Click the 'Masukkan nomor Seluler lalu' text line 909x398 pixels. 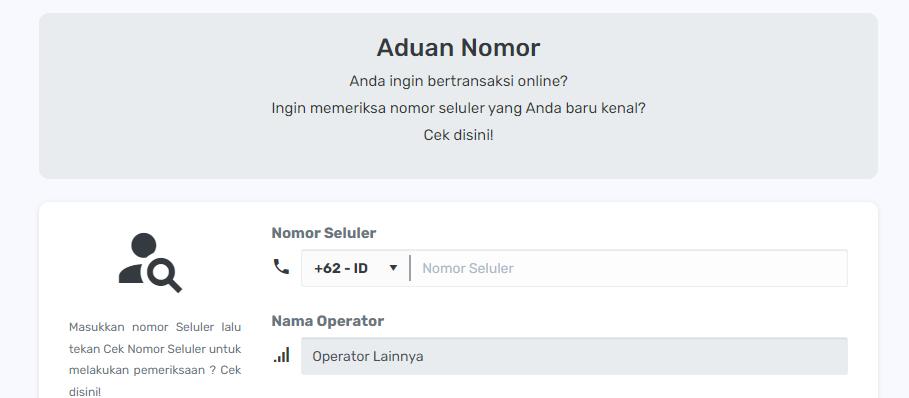155,327
